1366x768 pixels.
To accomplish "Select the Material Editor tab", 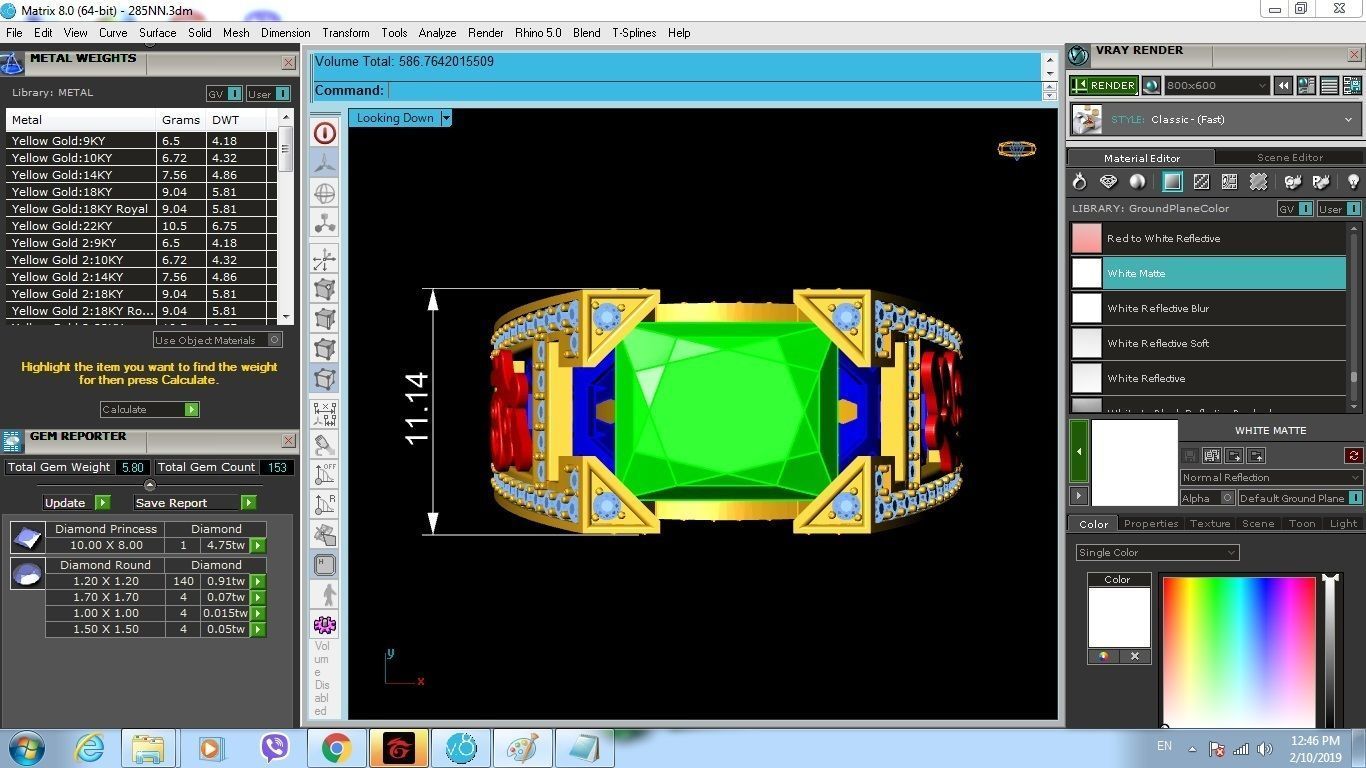I will pyautogui.click(x=1142, y=157).
